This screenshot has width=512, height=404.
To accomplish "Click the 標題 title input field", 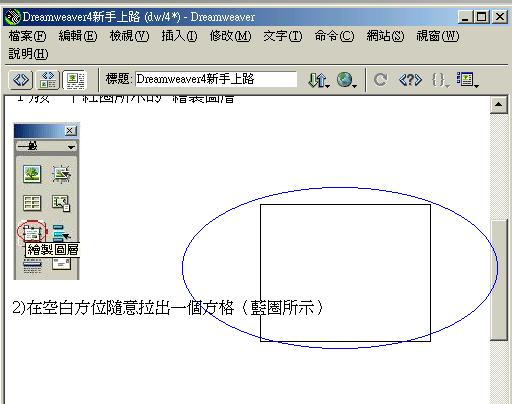I will pyautogui.click(x=216, y=79).
